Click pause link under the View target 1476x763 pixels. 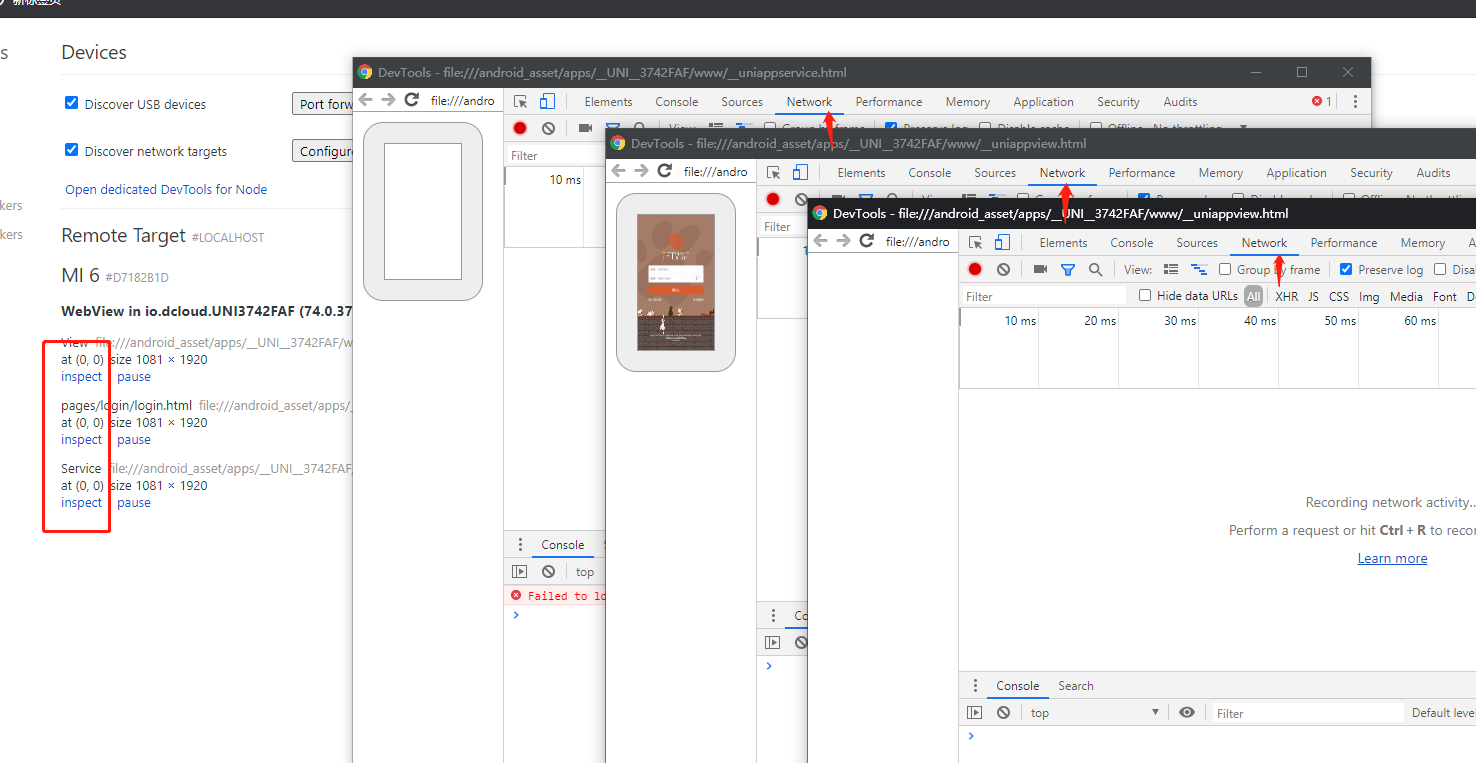(134, 377)
